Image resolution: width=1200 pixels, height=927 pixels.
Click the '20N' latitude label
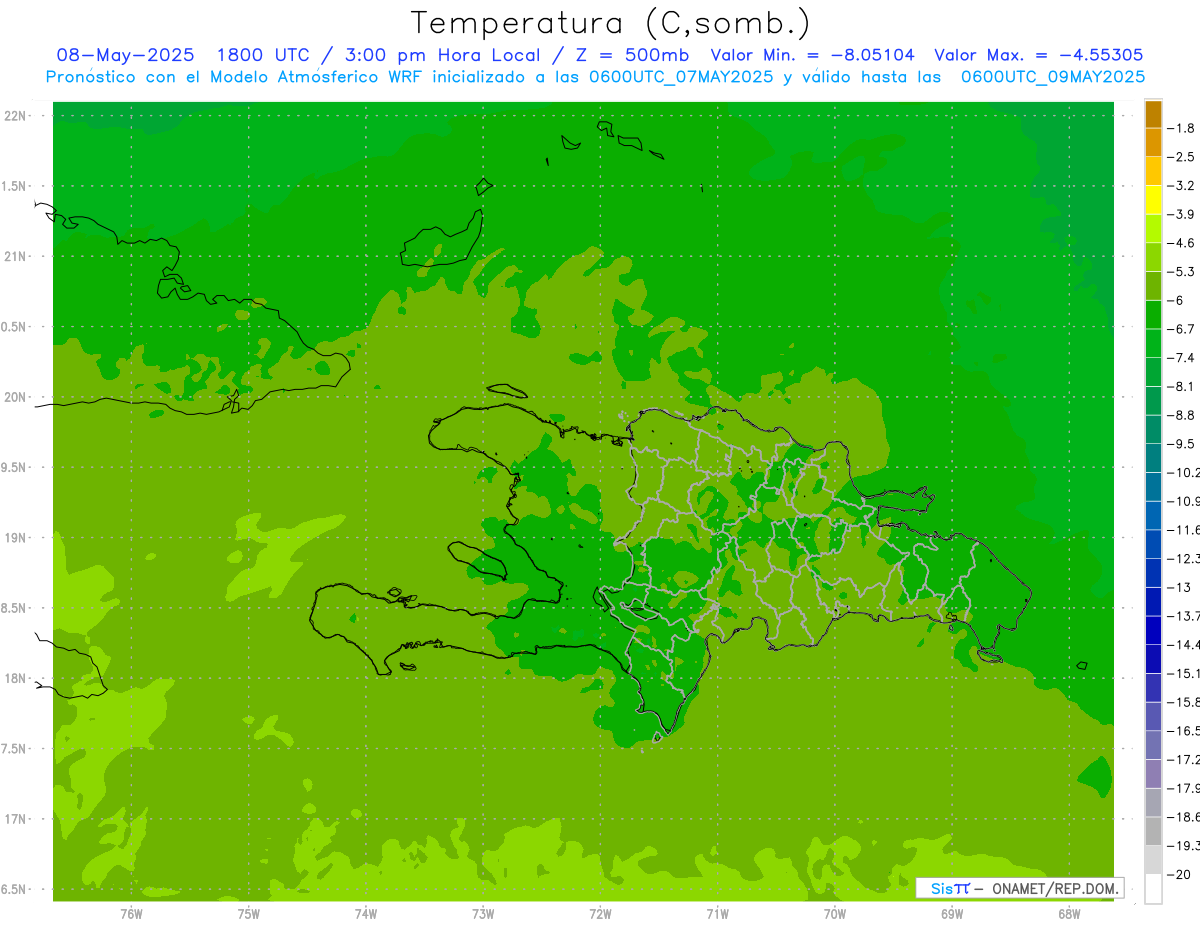pyautogui.click(x=15, y=397)
